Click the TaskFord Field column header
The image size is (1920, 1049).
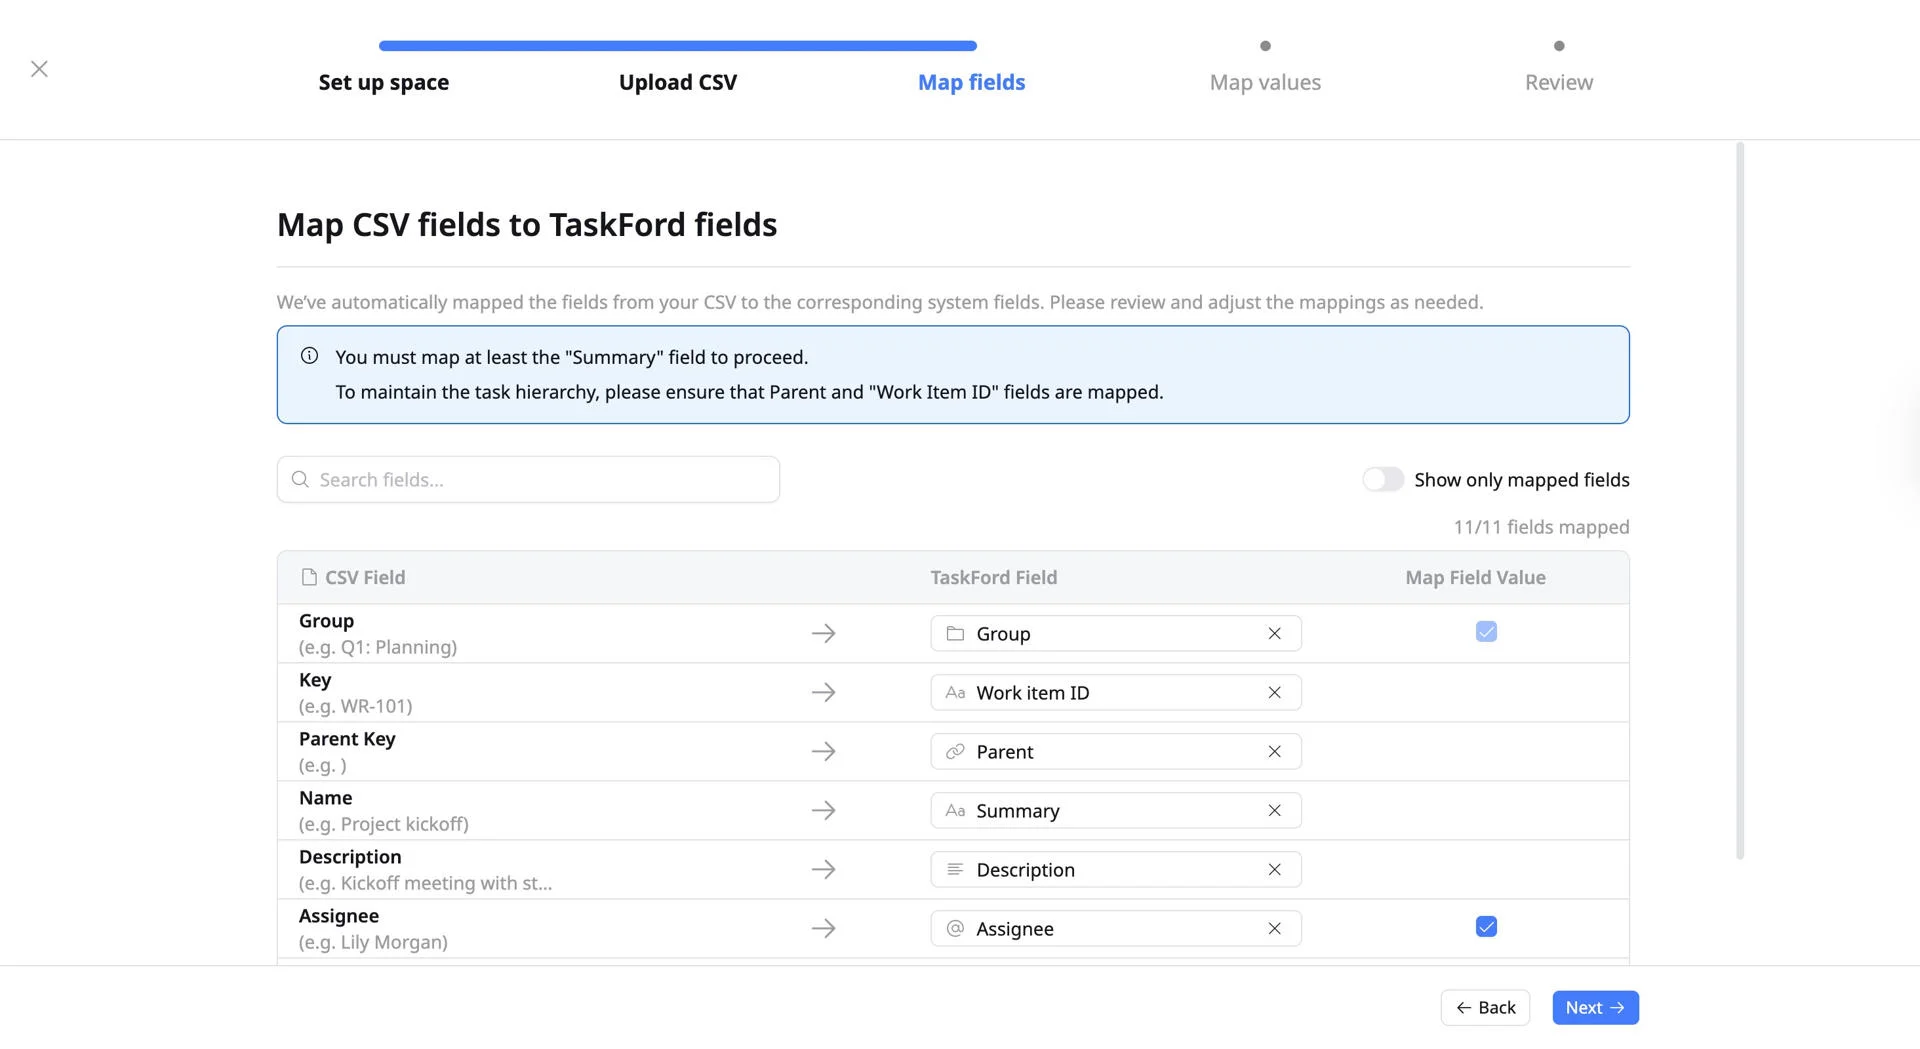pyautogui.click(x=993, y=578)
